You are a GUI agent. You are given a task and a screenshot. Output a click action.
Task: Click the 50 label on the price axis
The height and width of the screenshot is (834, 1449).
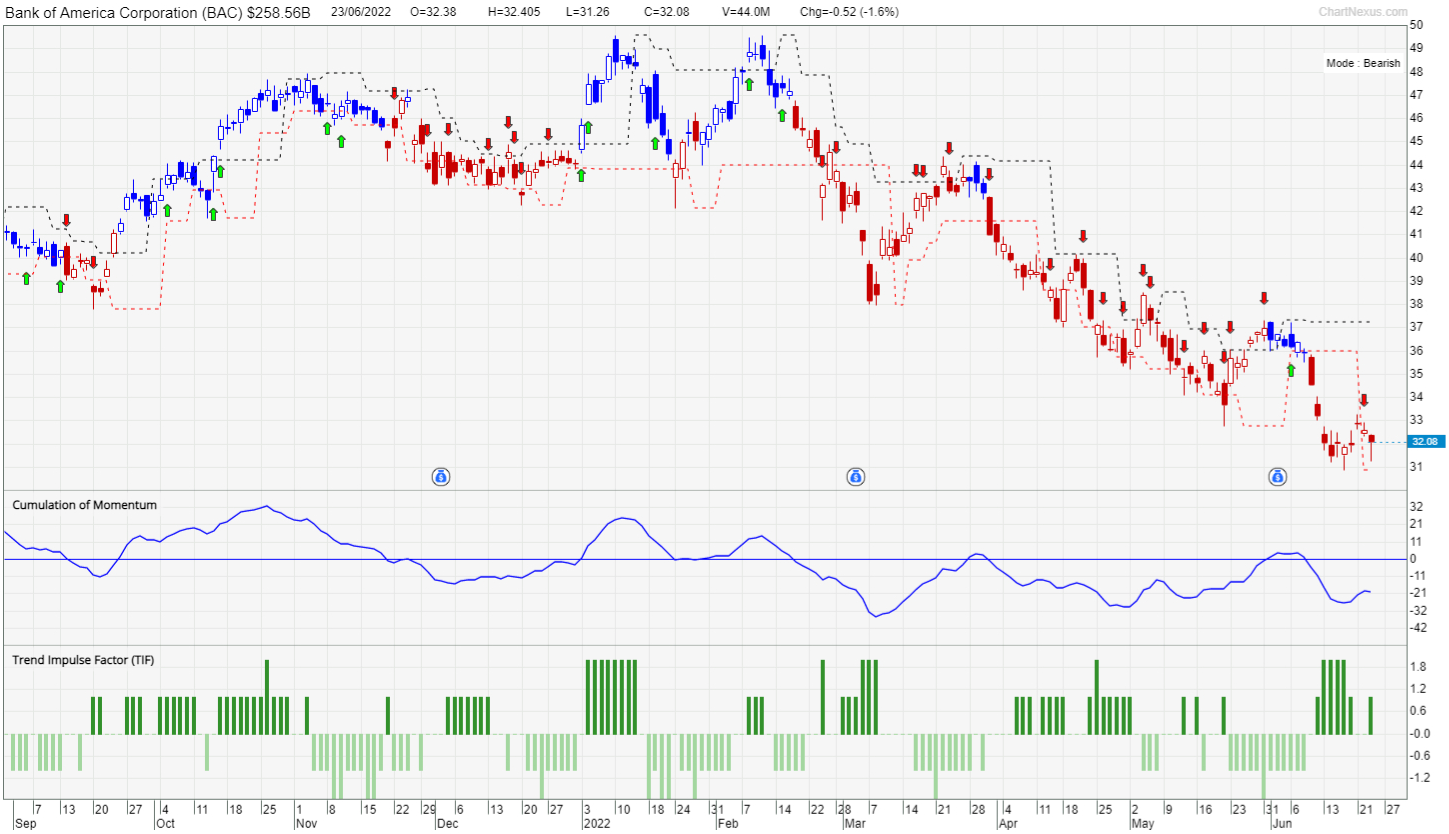[x=1416, y=24]
